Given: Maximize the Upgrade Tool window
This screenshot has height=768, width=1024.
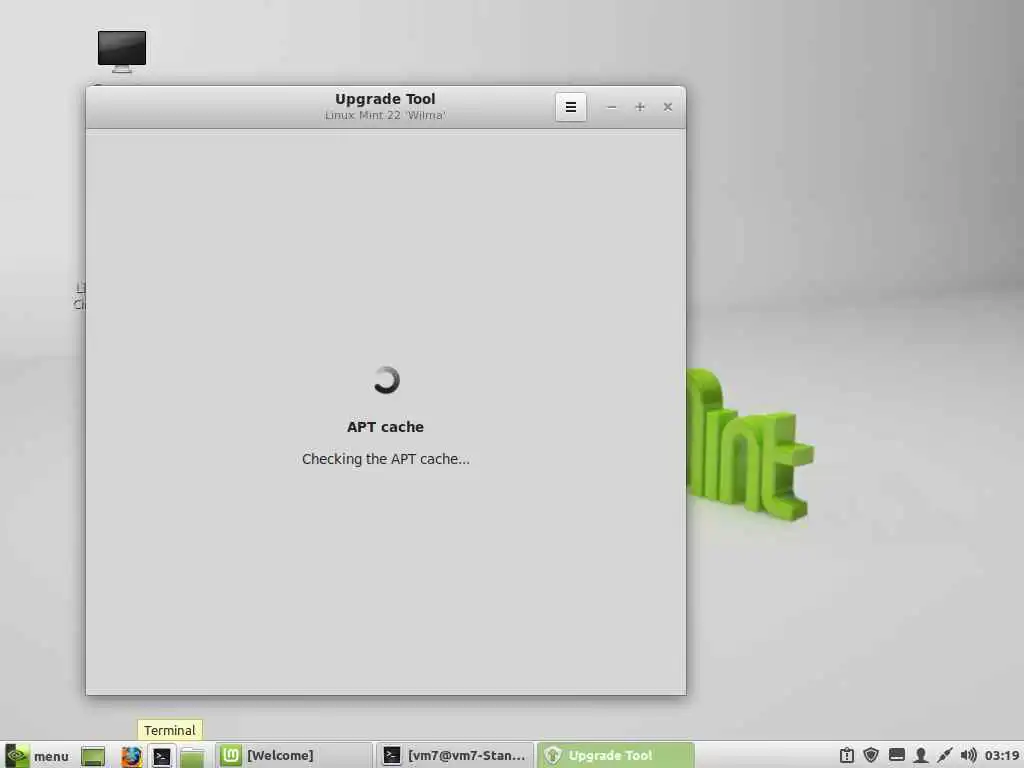Looking at the screenshot, I should (x=639, y=107).
